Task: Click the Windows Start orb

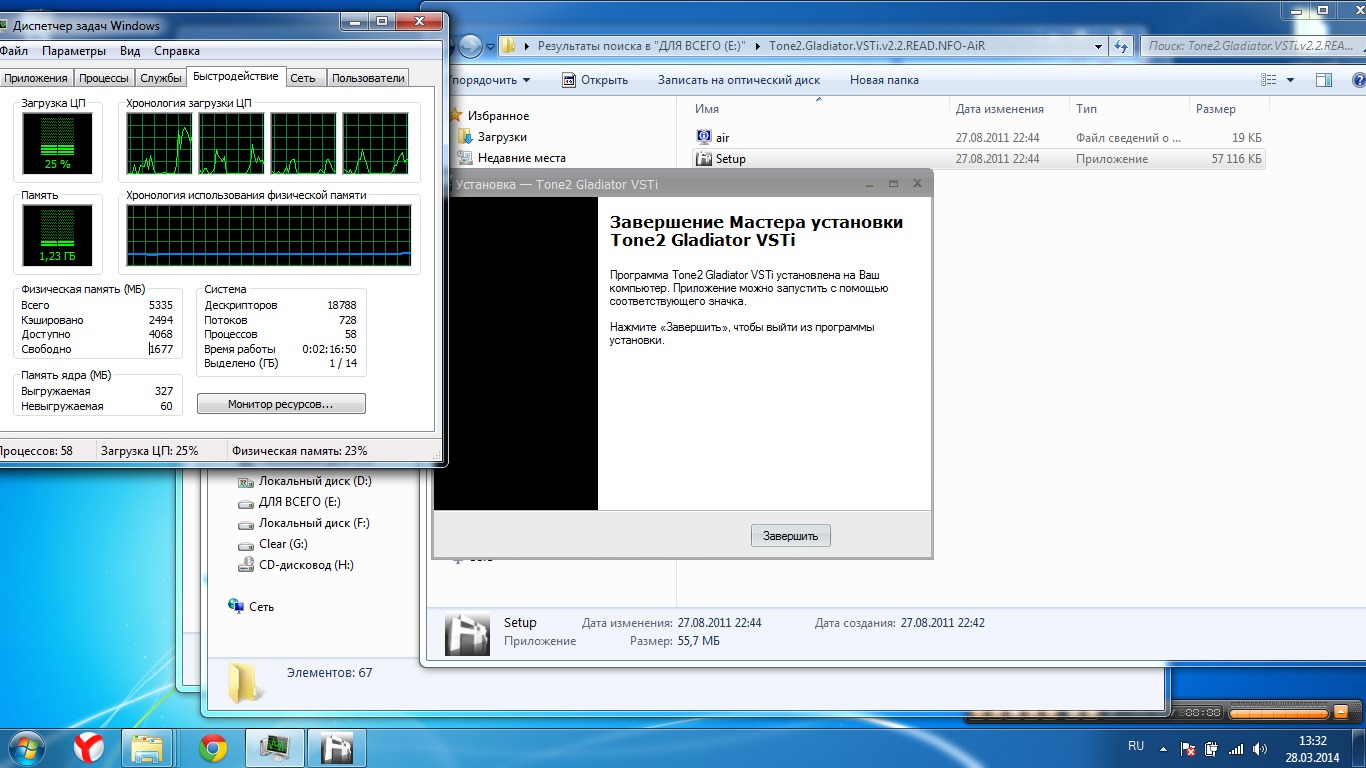Action: pos(25,747)
